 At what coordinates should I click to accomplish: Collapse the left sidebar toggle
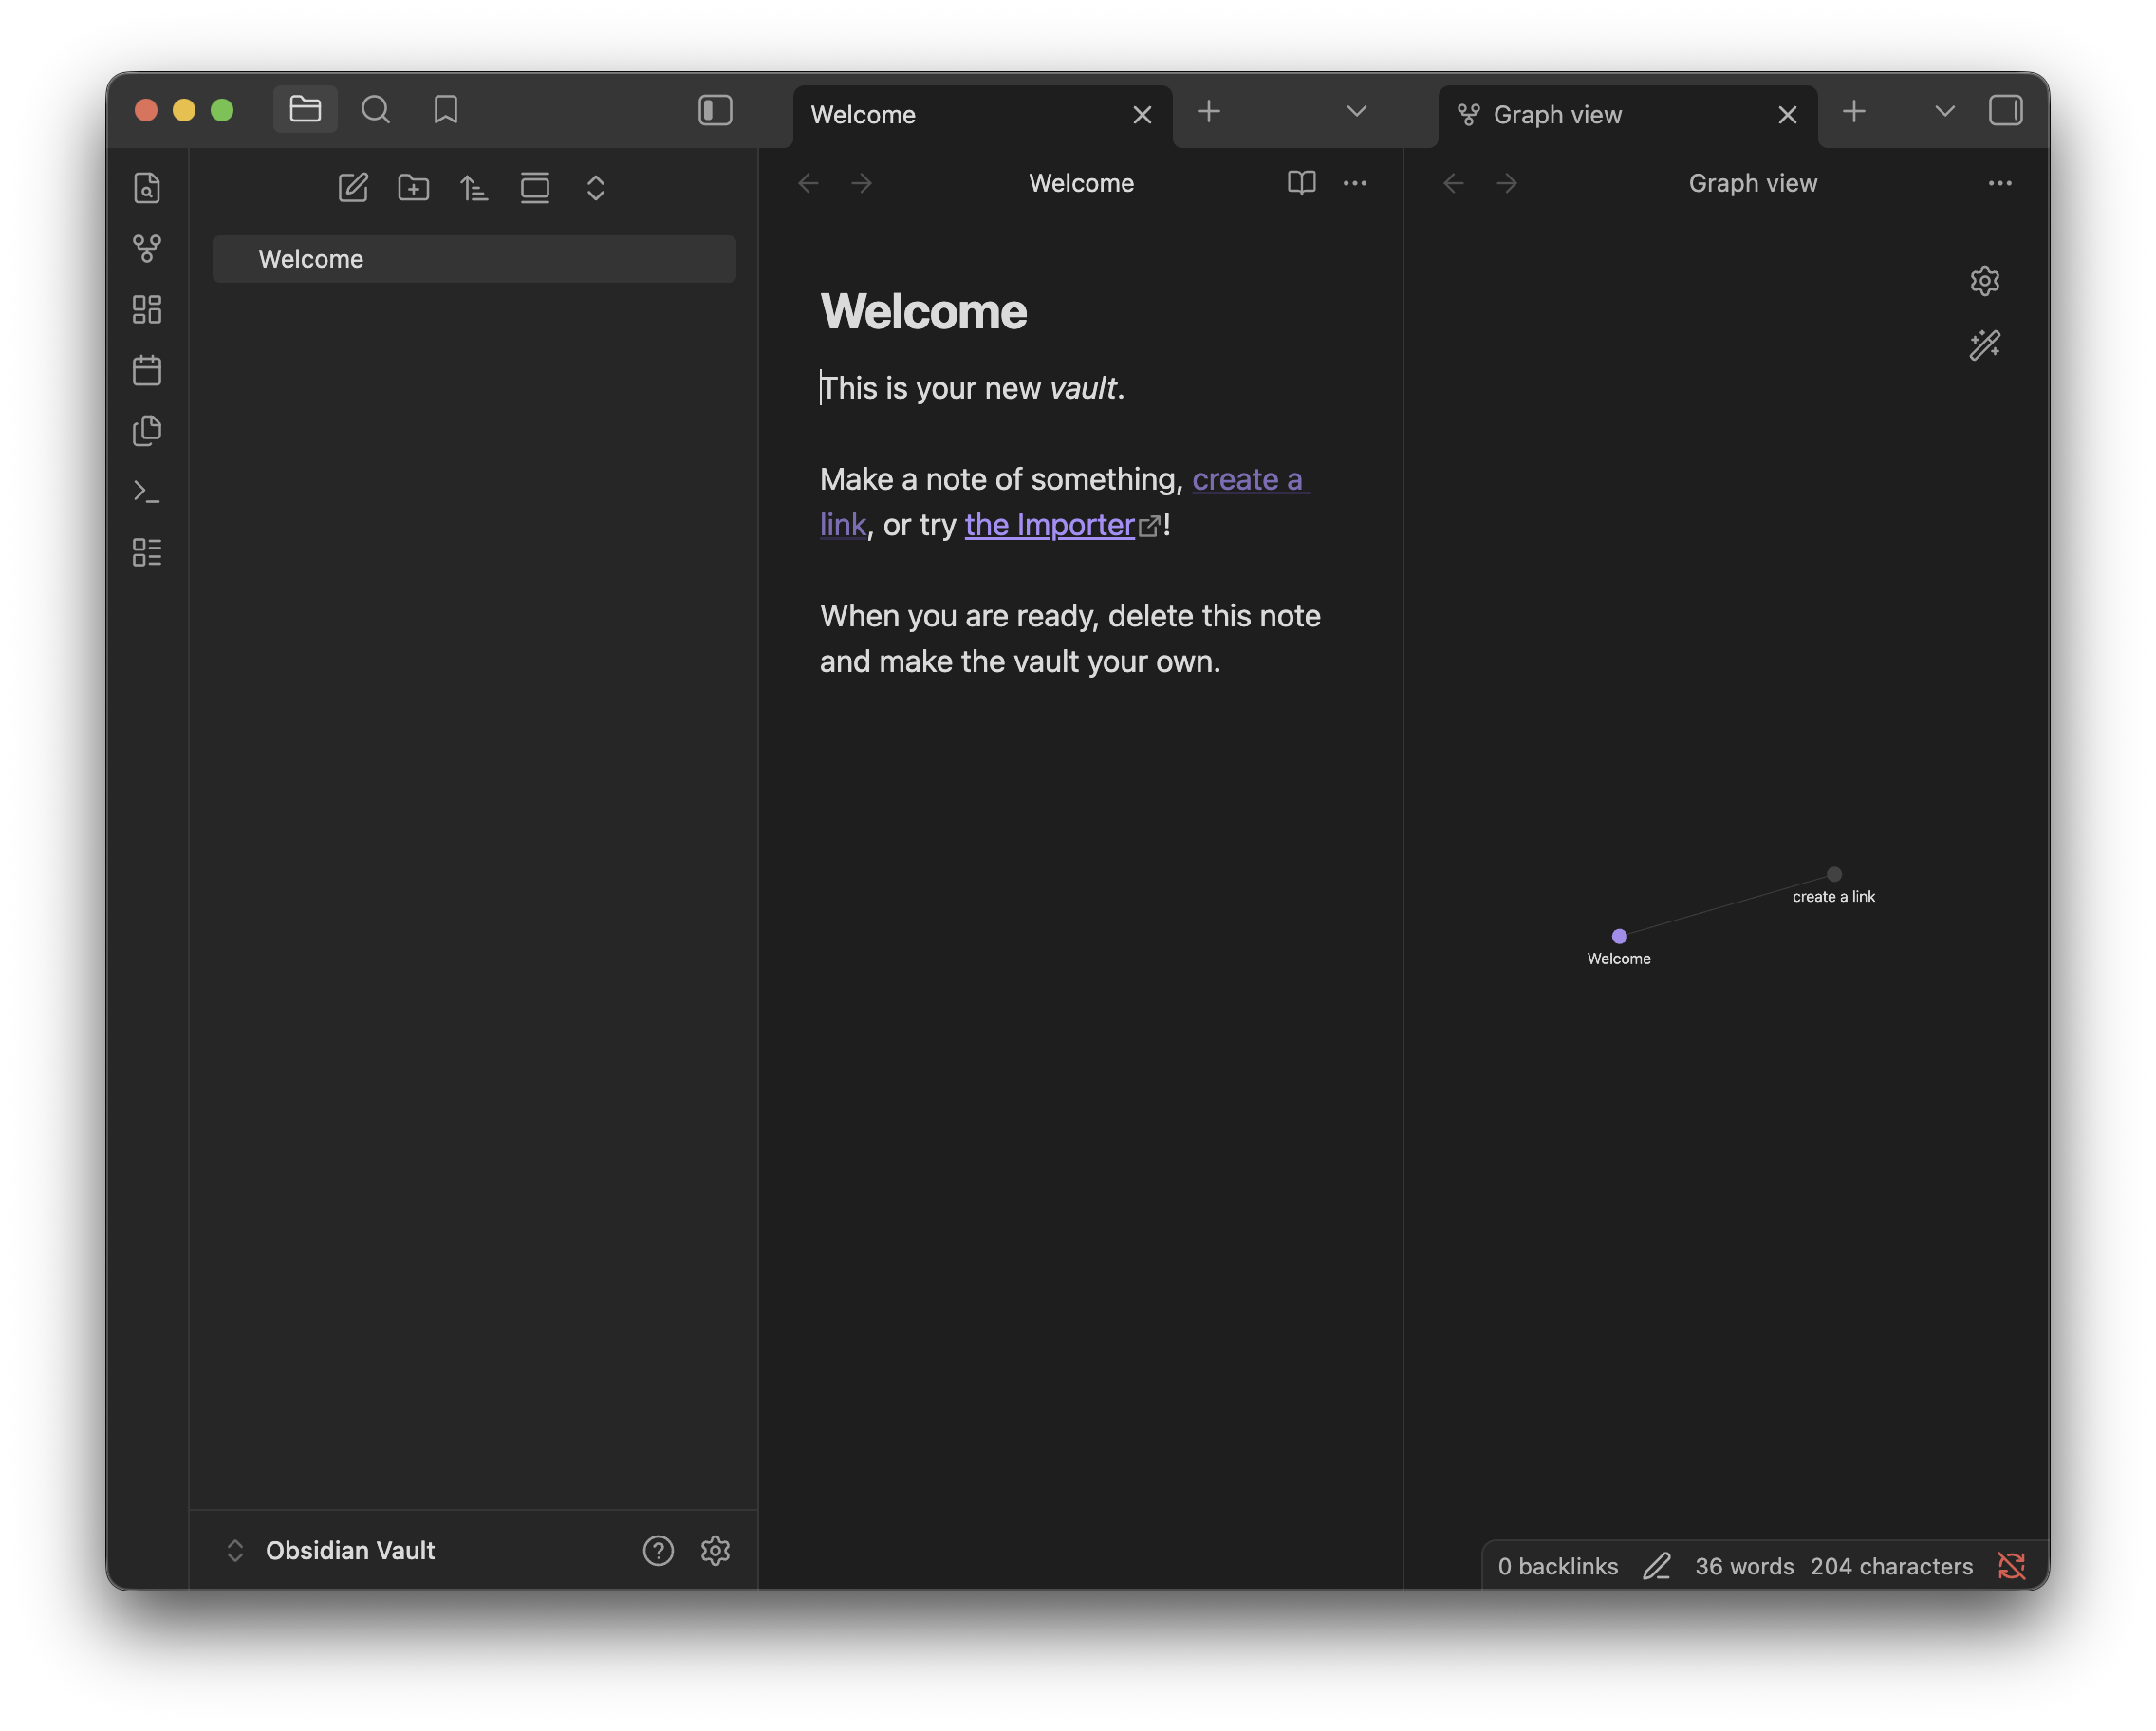tap(715, 110)
